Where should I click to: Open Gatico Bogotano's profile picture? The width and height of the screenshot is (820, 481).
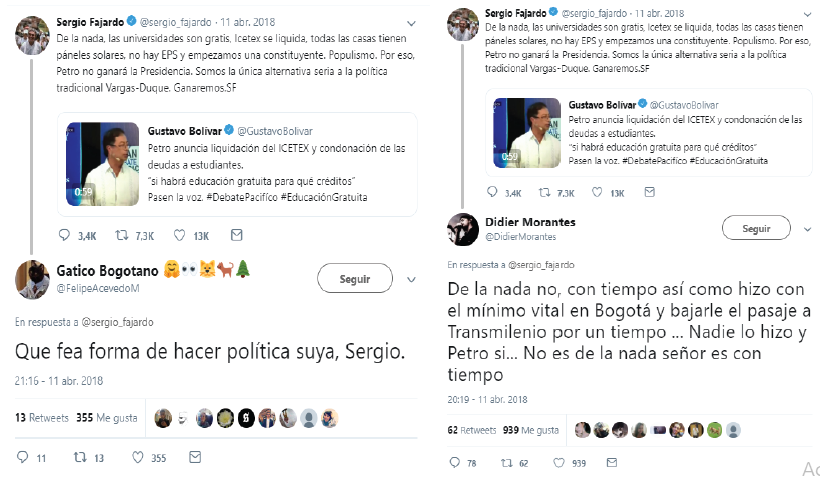click(34, 280)
